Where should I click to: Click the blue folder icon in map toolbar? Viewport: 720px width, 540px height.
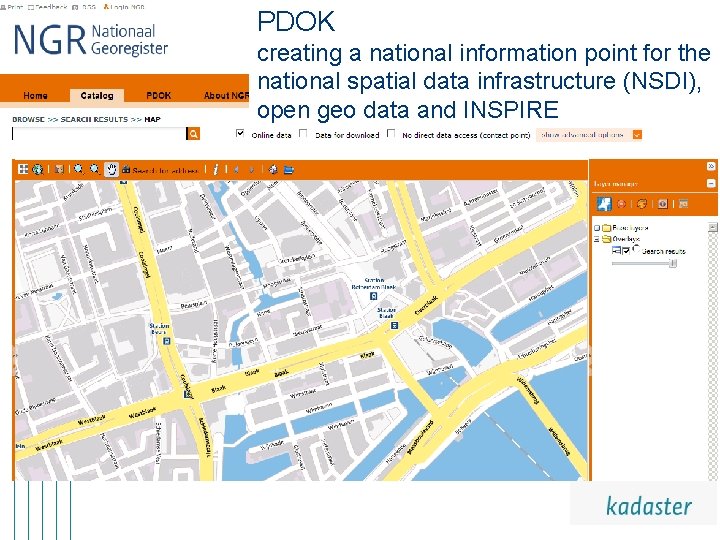[288, 169]
